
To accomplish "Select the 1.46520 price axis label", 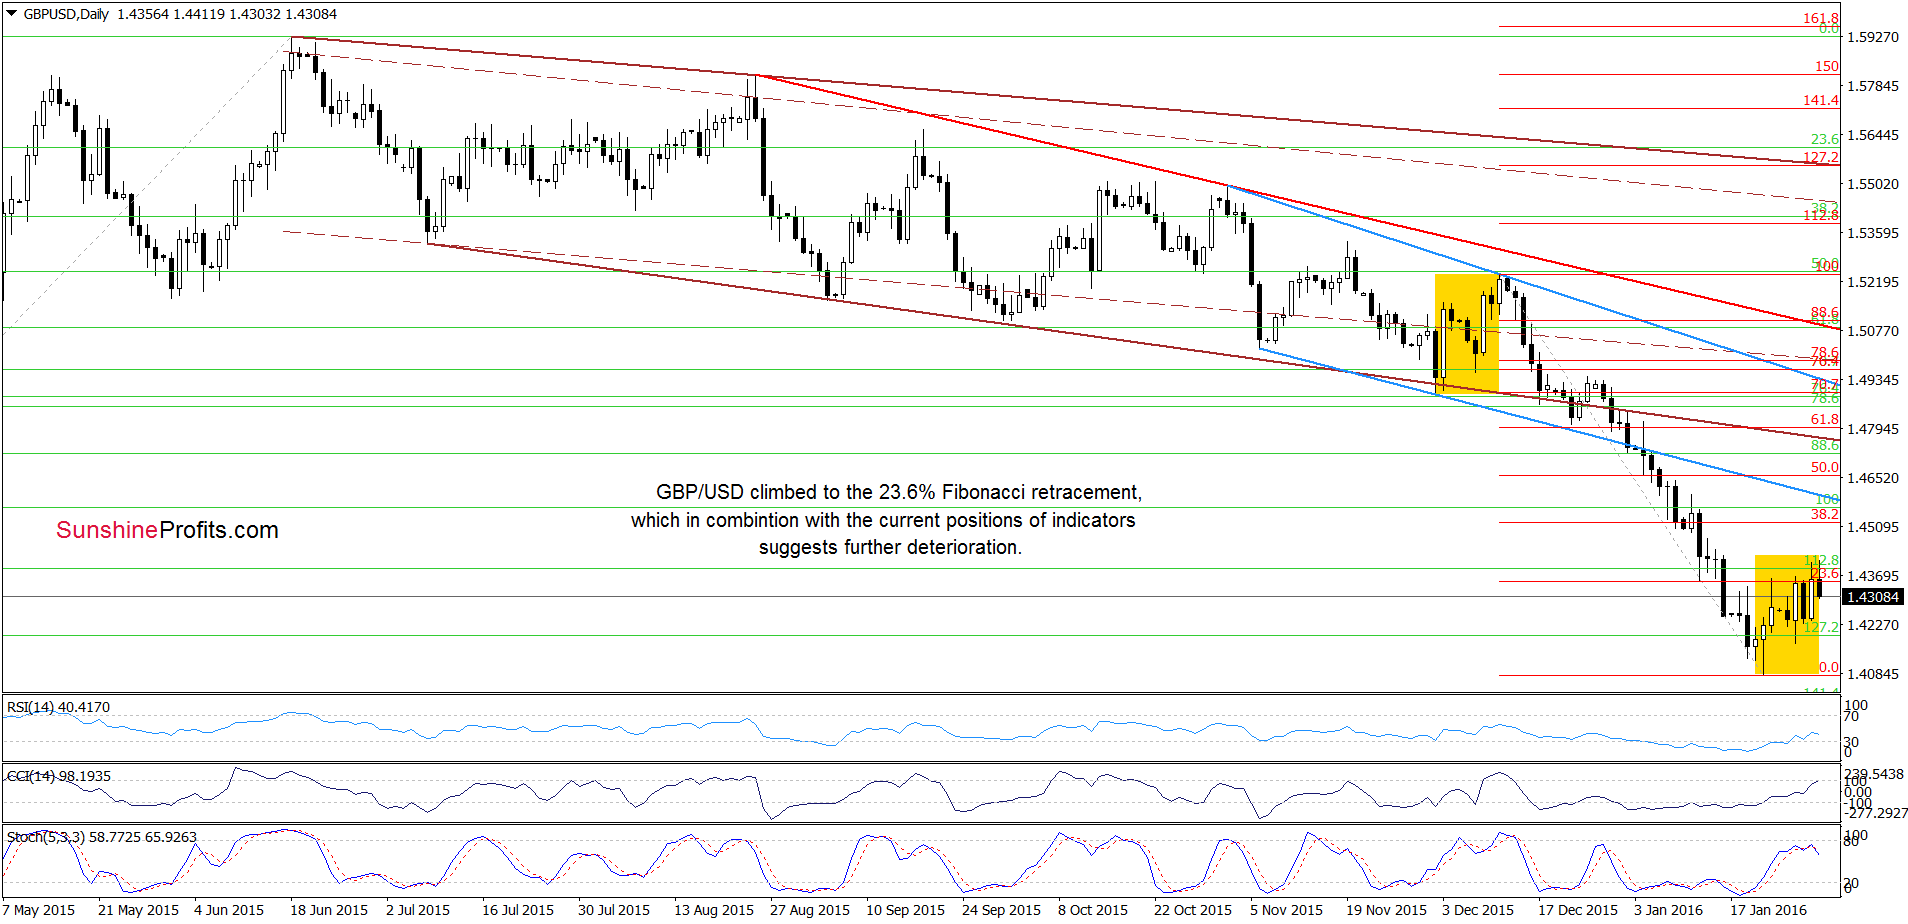I will tap(1872, 478).
